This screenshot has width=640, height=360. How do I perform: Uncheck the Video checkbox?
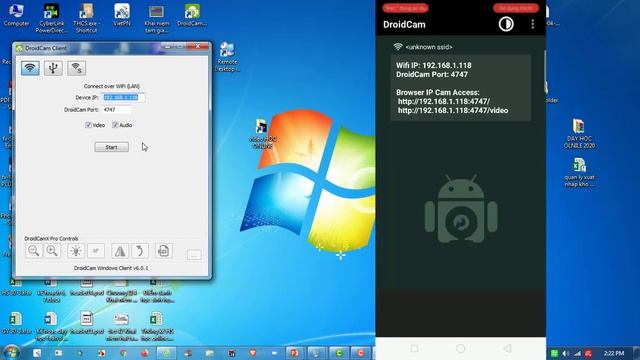pos(88,125)
